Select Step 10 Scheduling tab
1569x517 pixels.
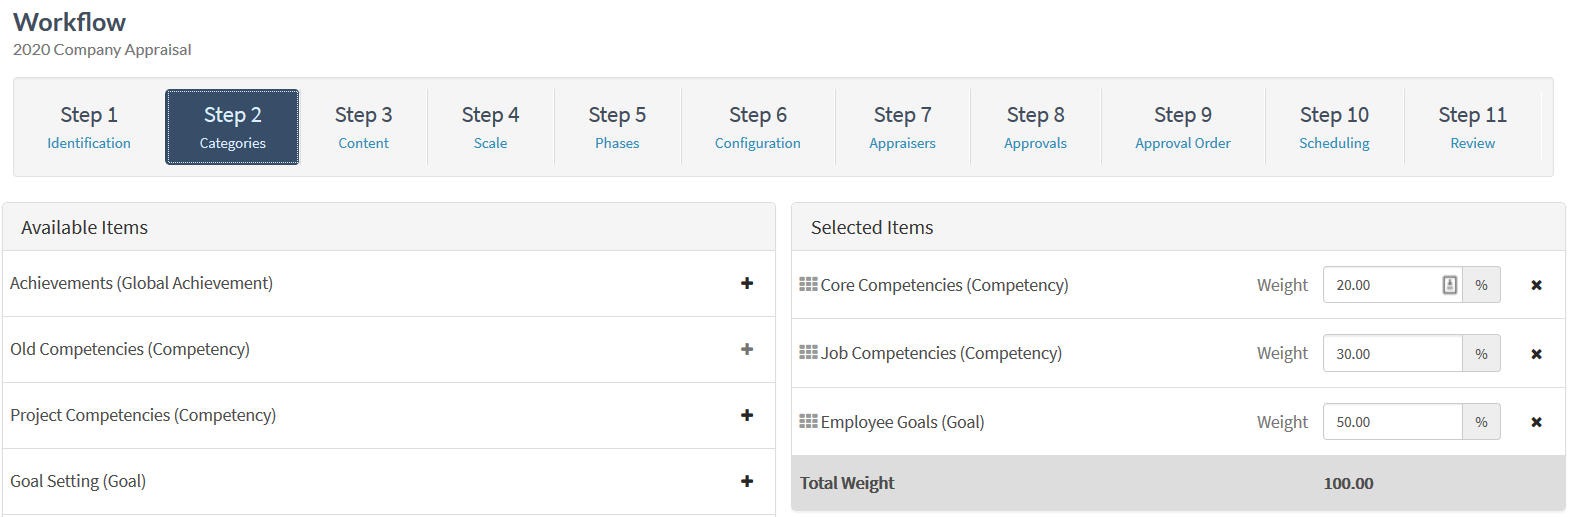point(1334,127)
